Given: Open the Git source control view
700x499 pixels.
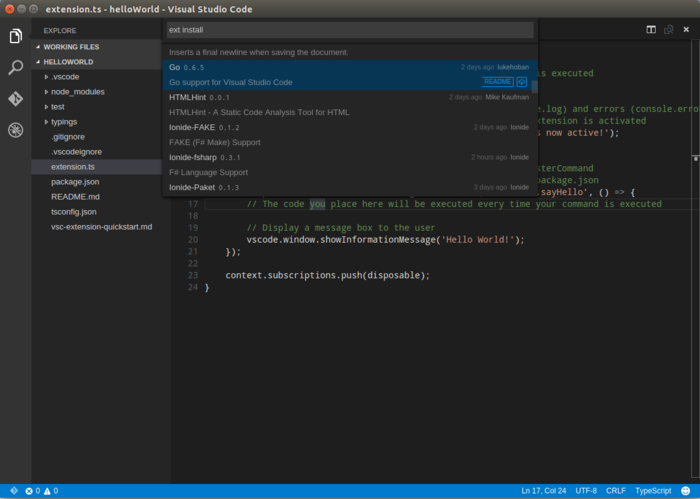Looking at the screenshot, I should click(15, 99).
